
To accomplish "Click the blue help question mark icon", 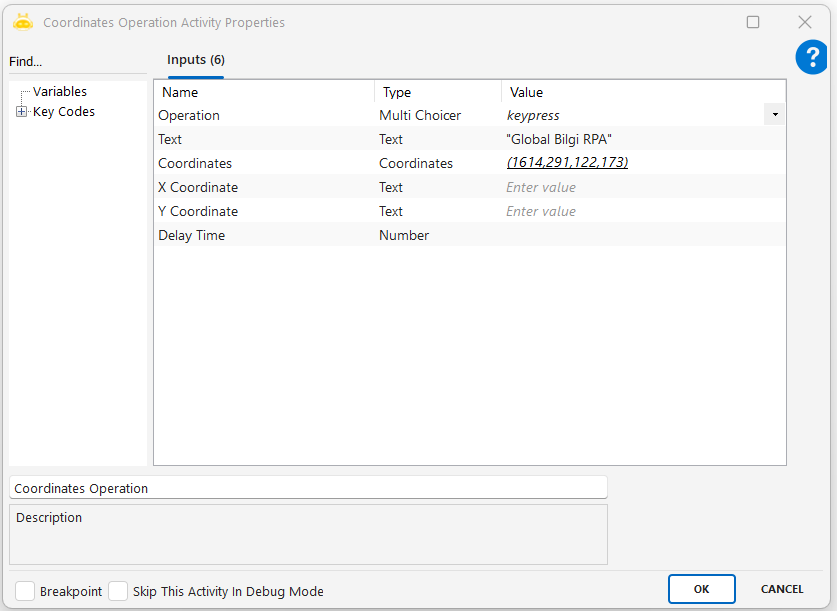I will click(811, 57).
